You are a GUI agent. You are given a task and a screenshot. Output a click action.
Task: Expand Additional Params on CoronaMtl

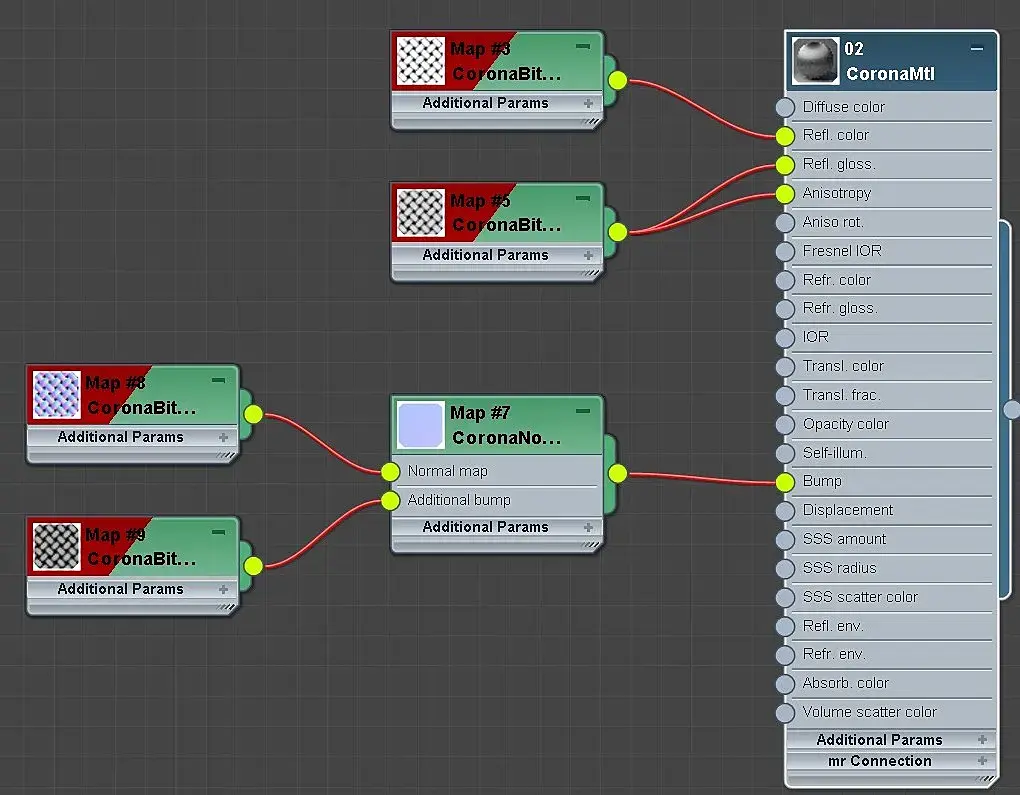pos(982,740)
